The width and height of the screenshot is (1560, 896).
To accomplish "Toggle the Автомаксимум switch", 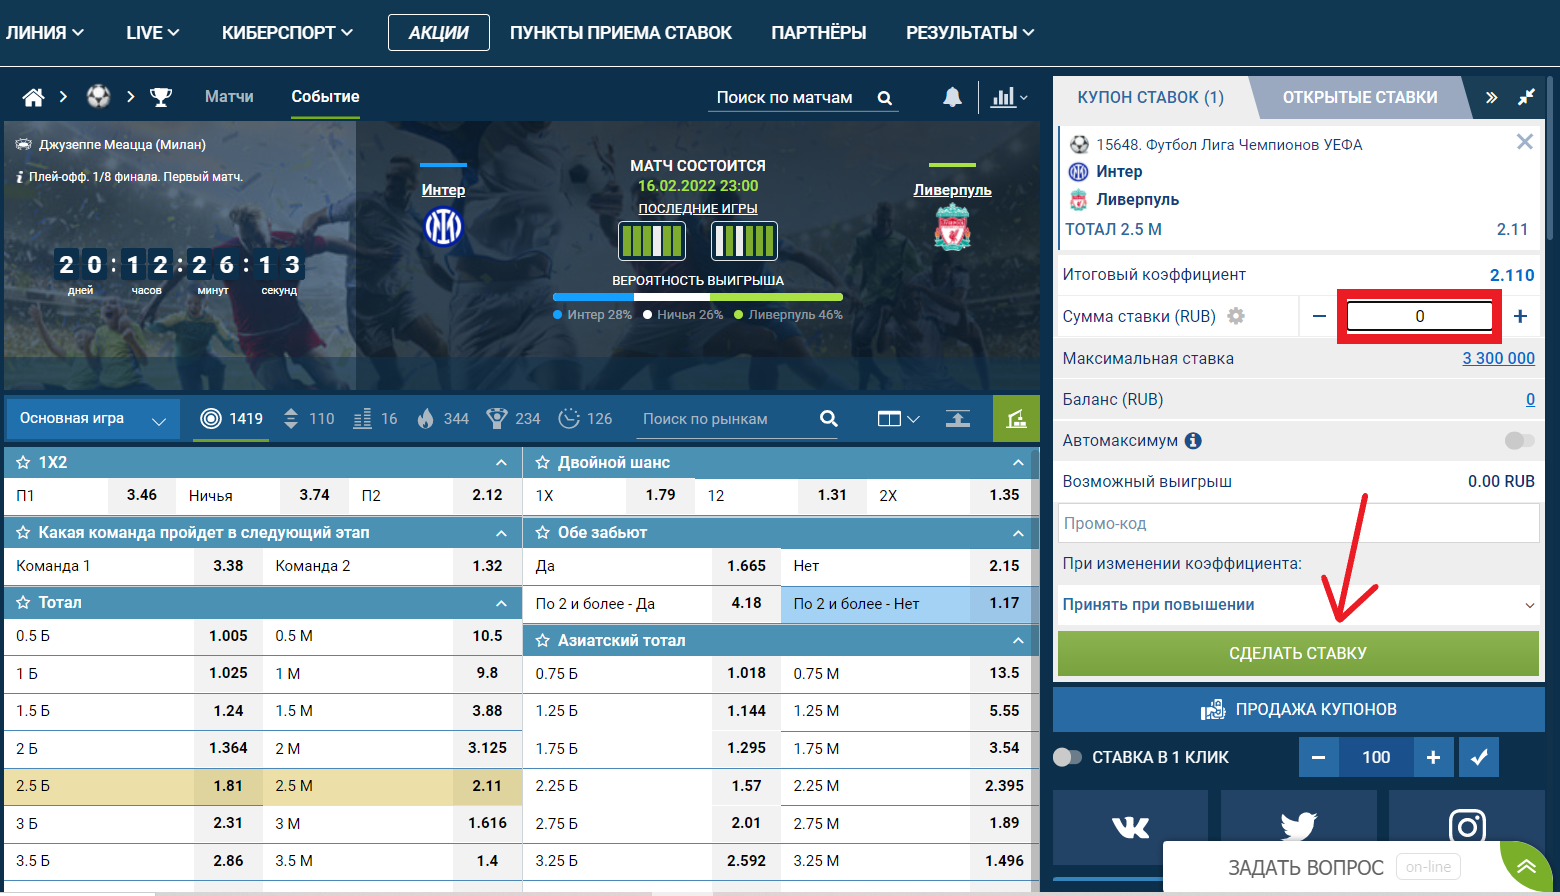I will [1518, 441].
